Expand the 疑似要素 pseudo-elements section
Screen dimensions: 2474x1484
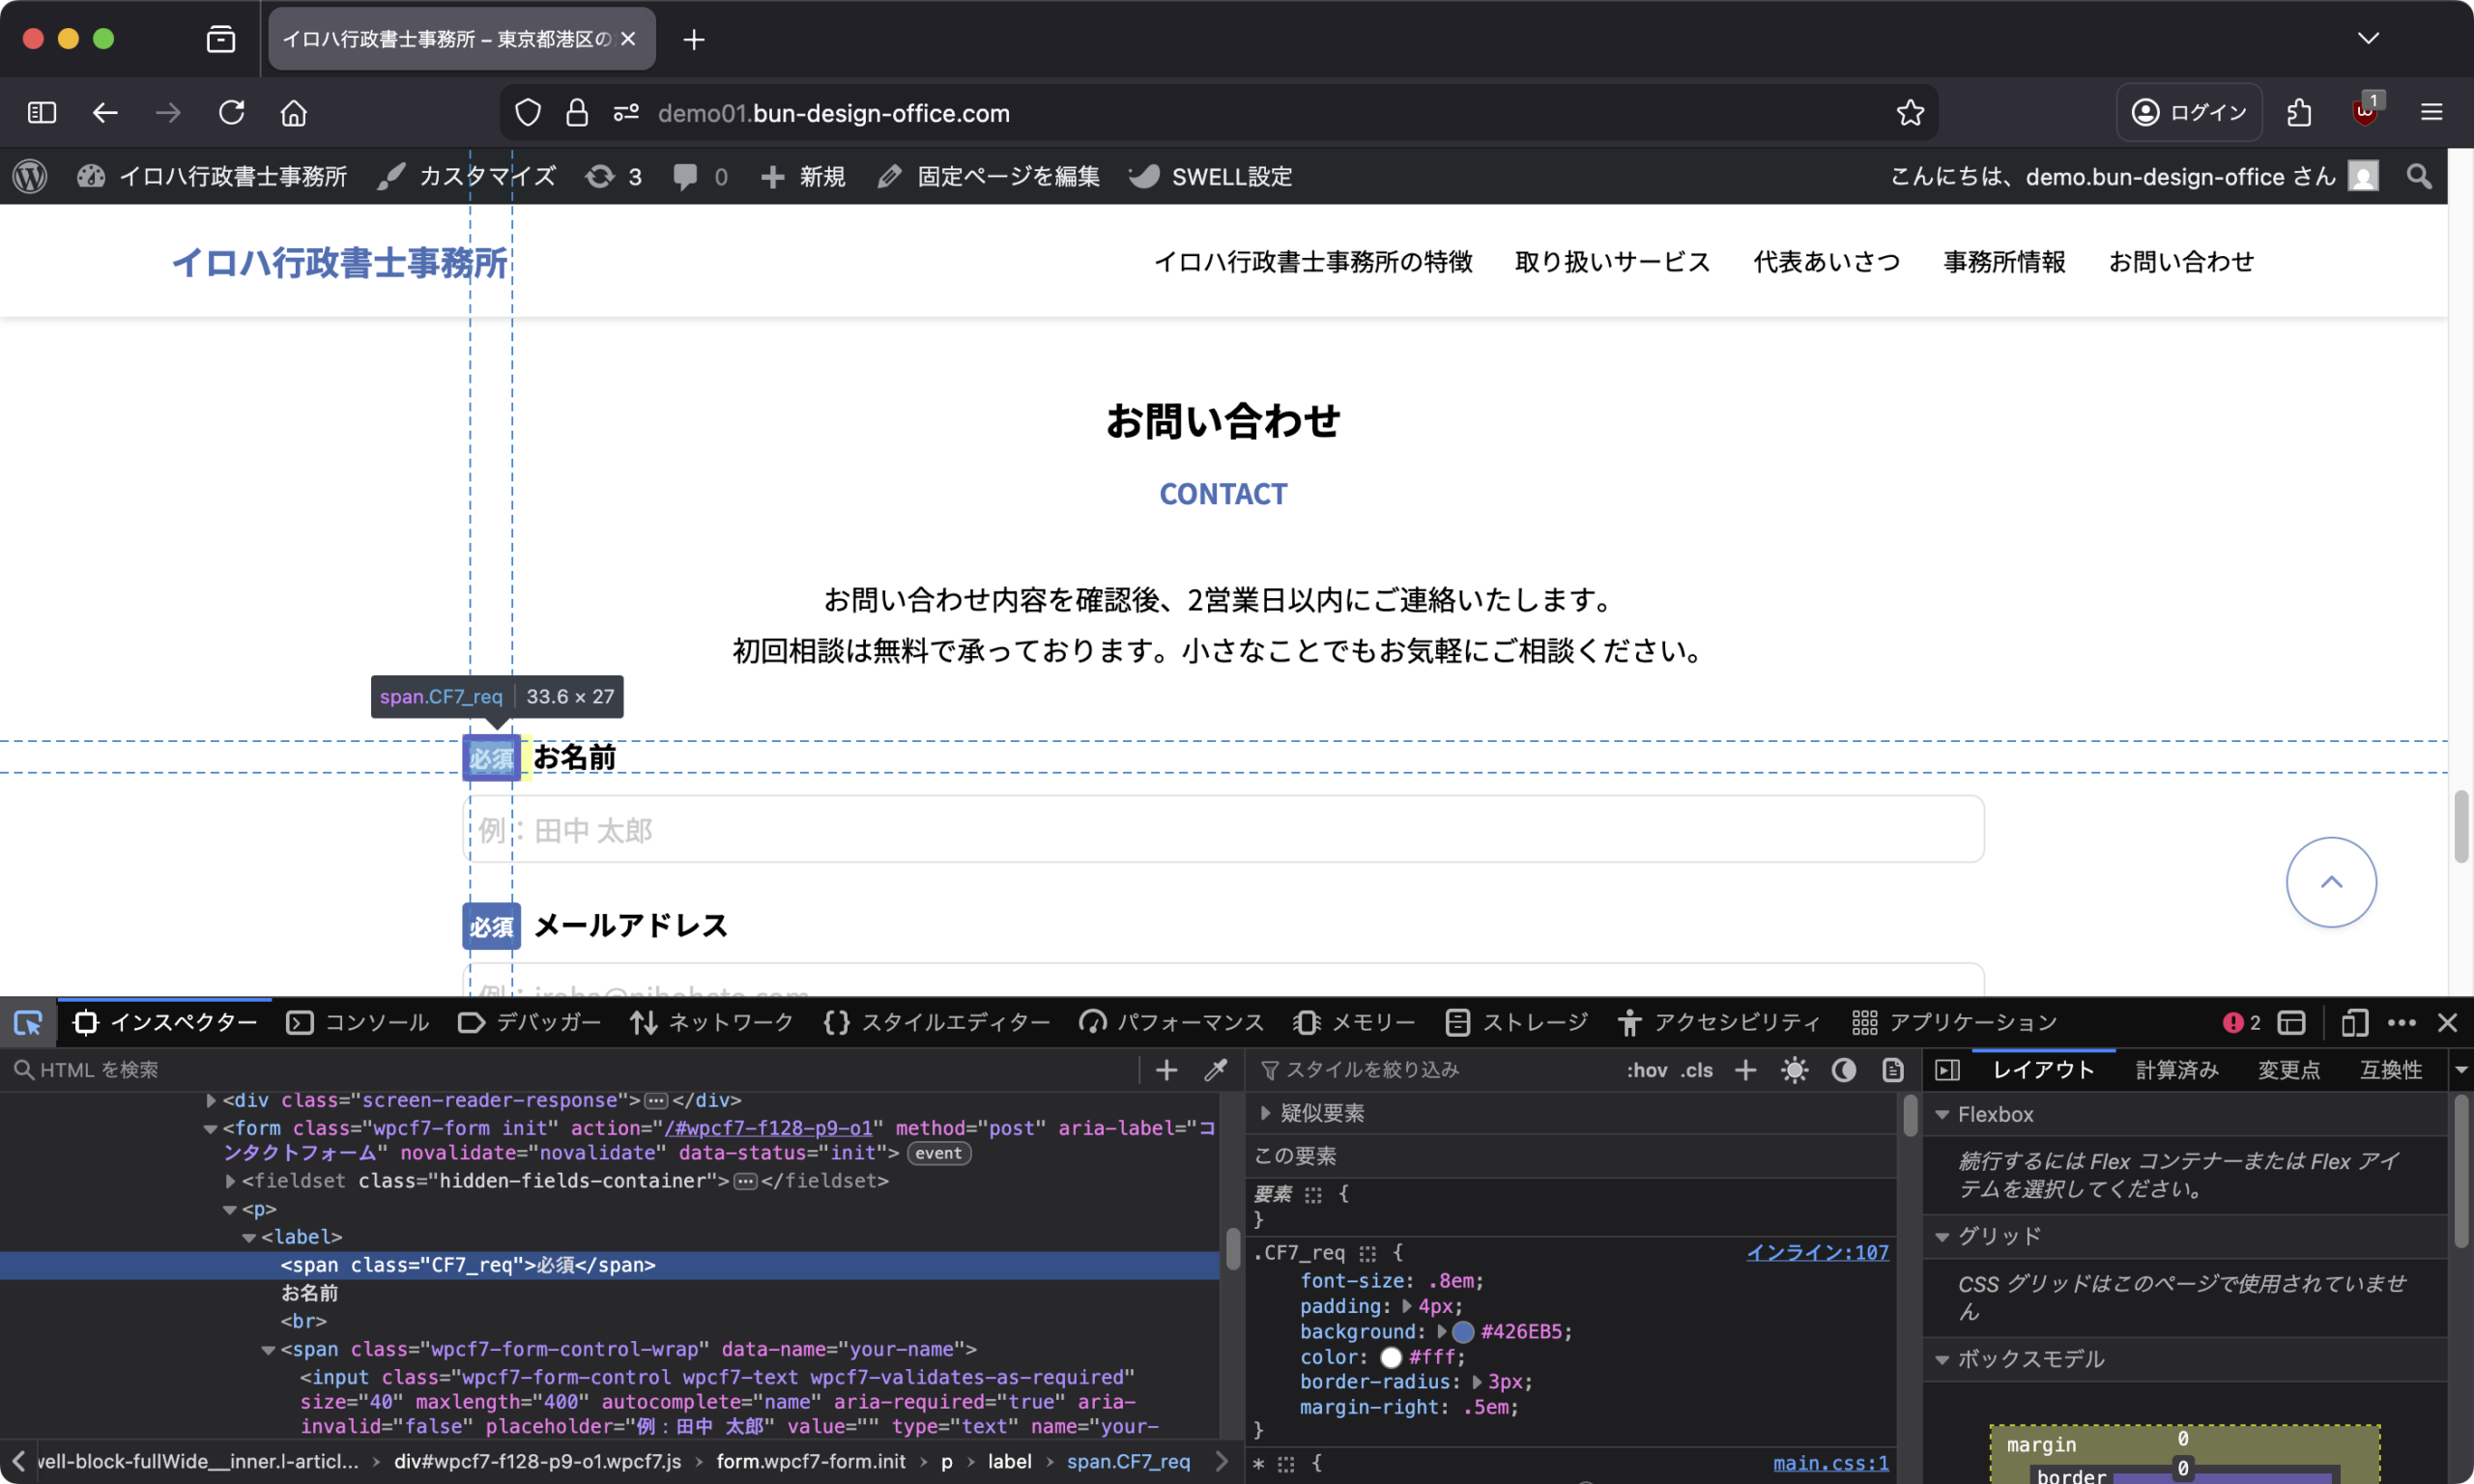click(x=1265, y=1113)
